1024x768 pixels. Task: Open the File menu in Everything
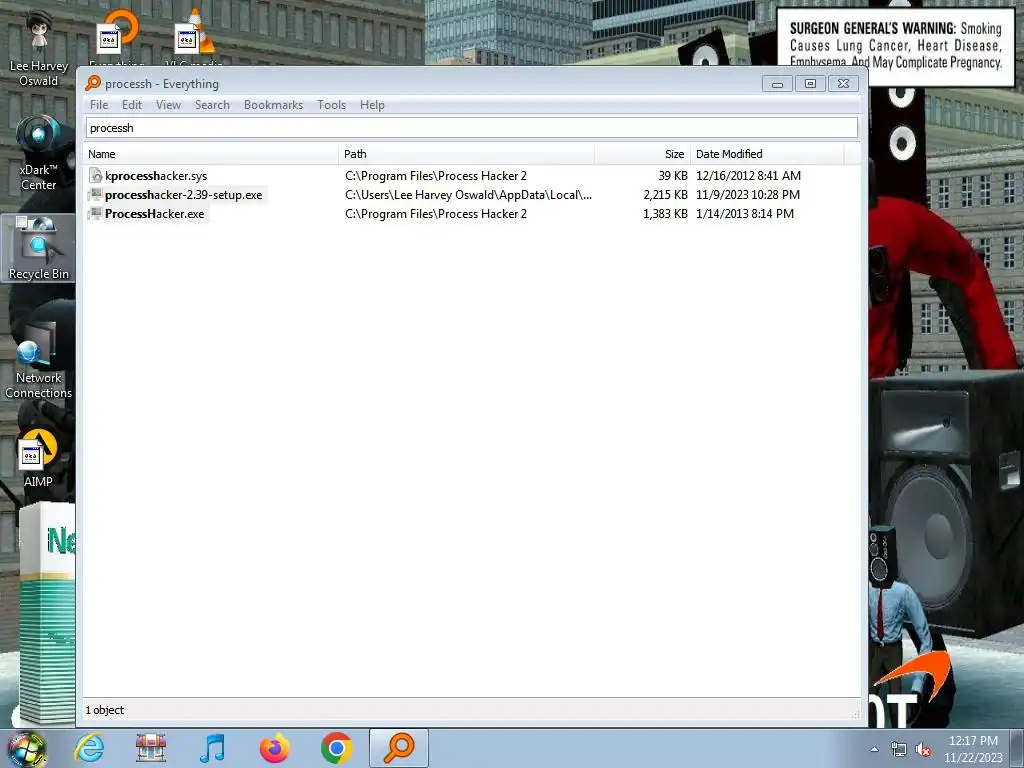click(99, 104)
